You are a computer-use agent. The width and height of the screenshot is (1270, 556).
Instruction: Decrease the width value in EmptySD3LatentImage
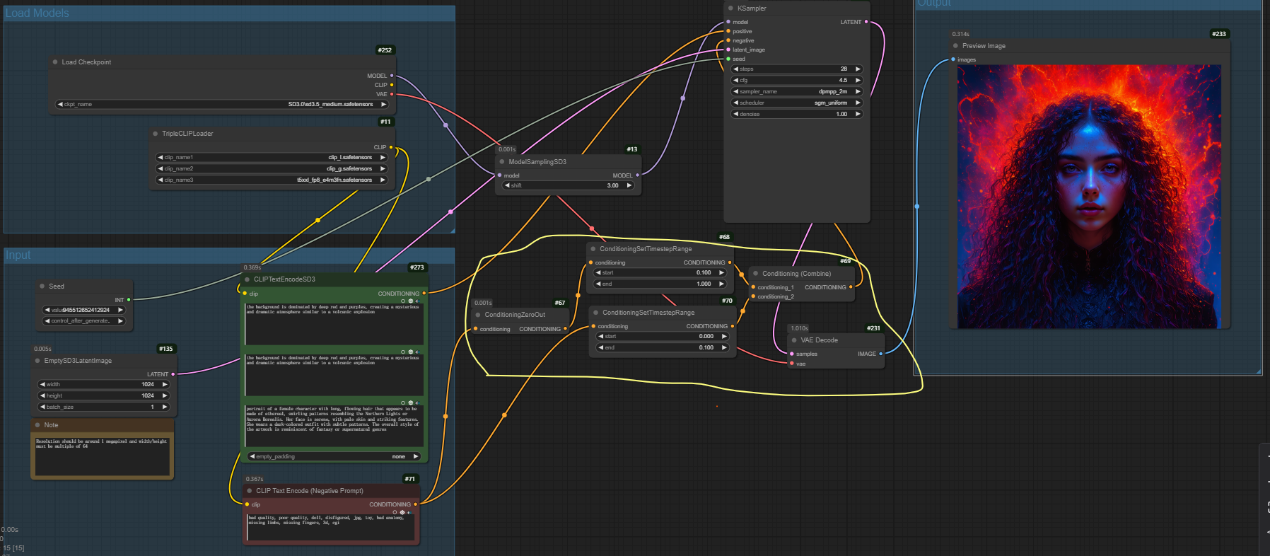(43, 383)
